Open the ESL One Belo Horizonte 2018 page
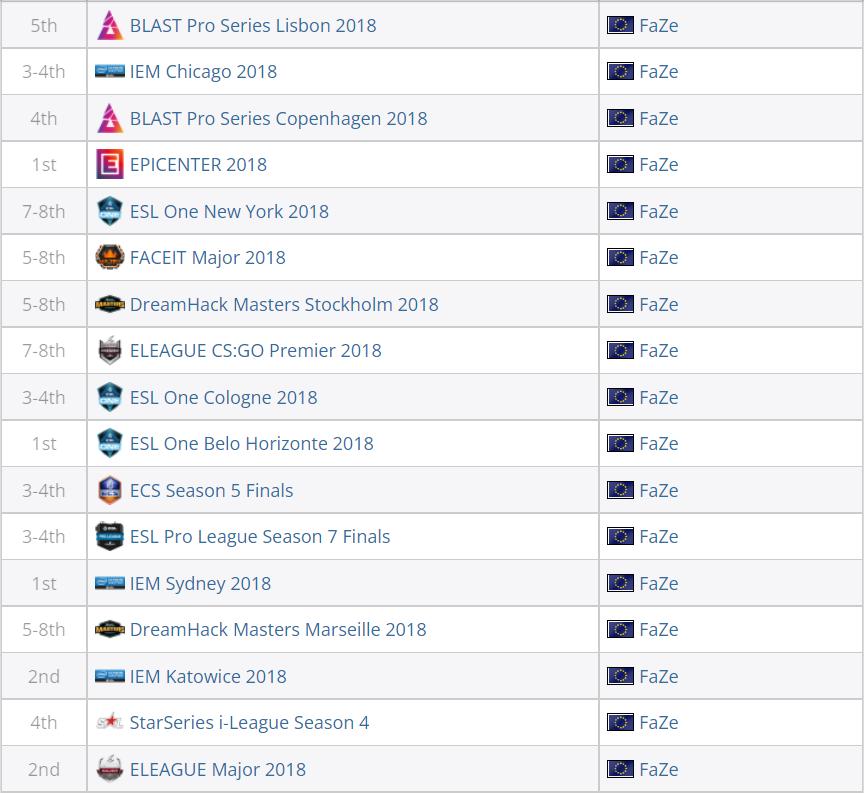The width and height of the screenshot is (864, 793). [x=252, y=443]
